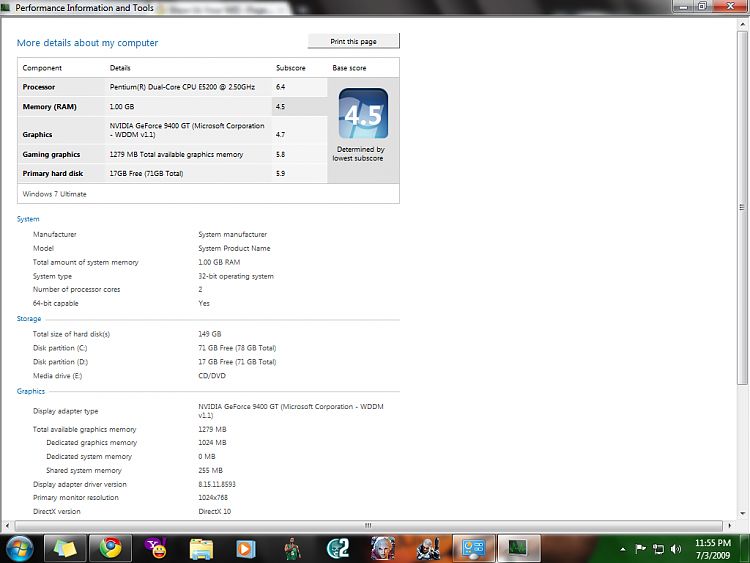This screenshot has width=750, height=563.
Task: Select the "Gaming graphics" row label
Action: (51, 155)
